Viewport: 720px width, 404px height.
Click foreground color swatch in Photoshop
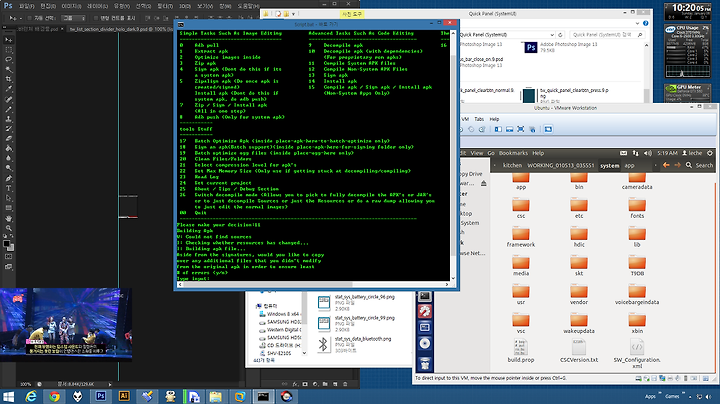pos(6,243)
